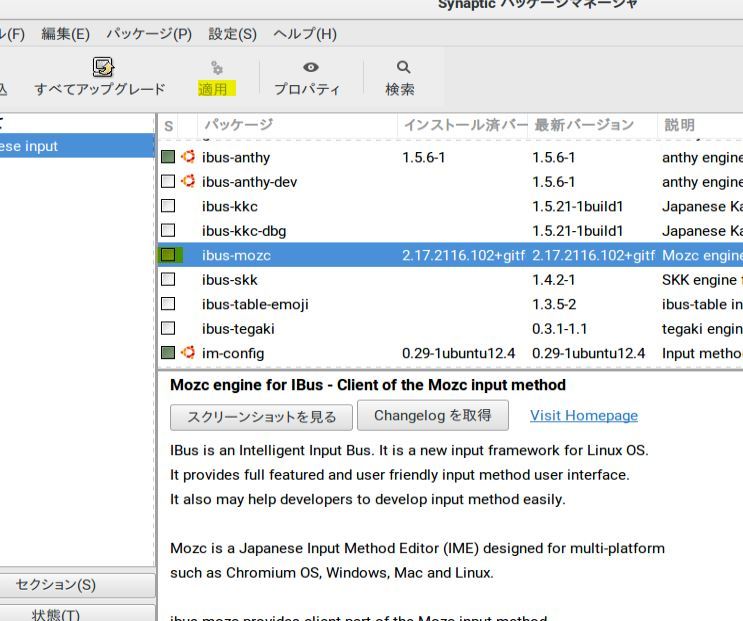This screenshot has width=743, height=621.
Task: Click the Ubuntu support icon beside ibus-anthy
Action: 188,157
